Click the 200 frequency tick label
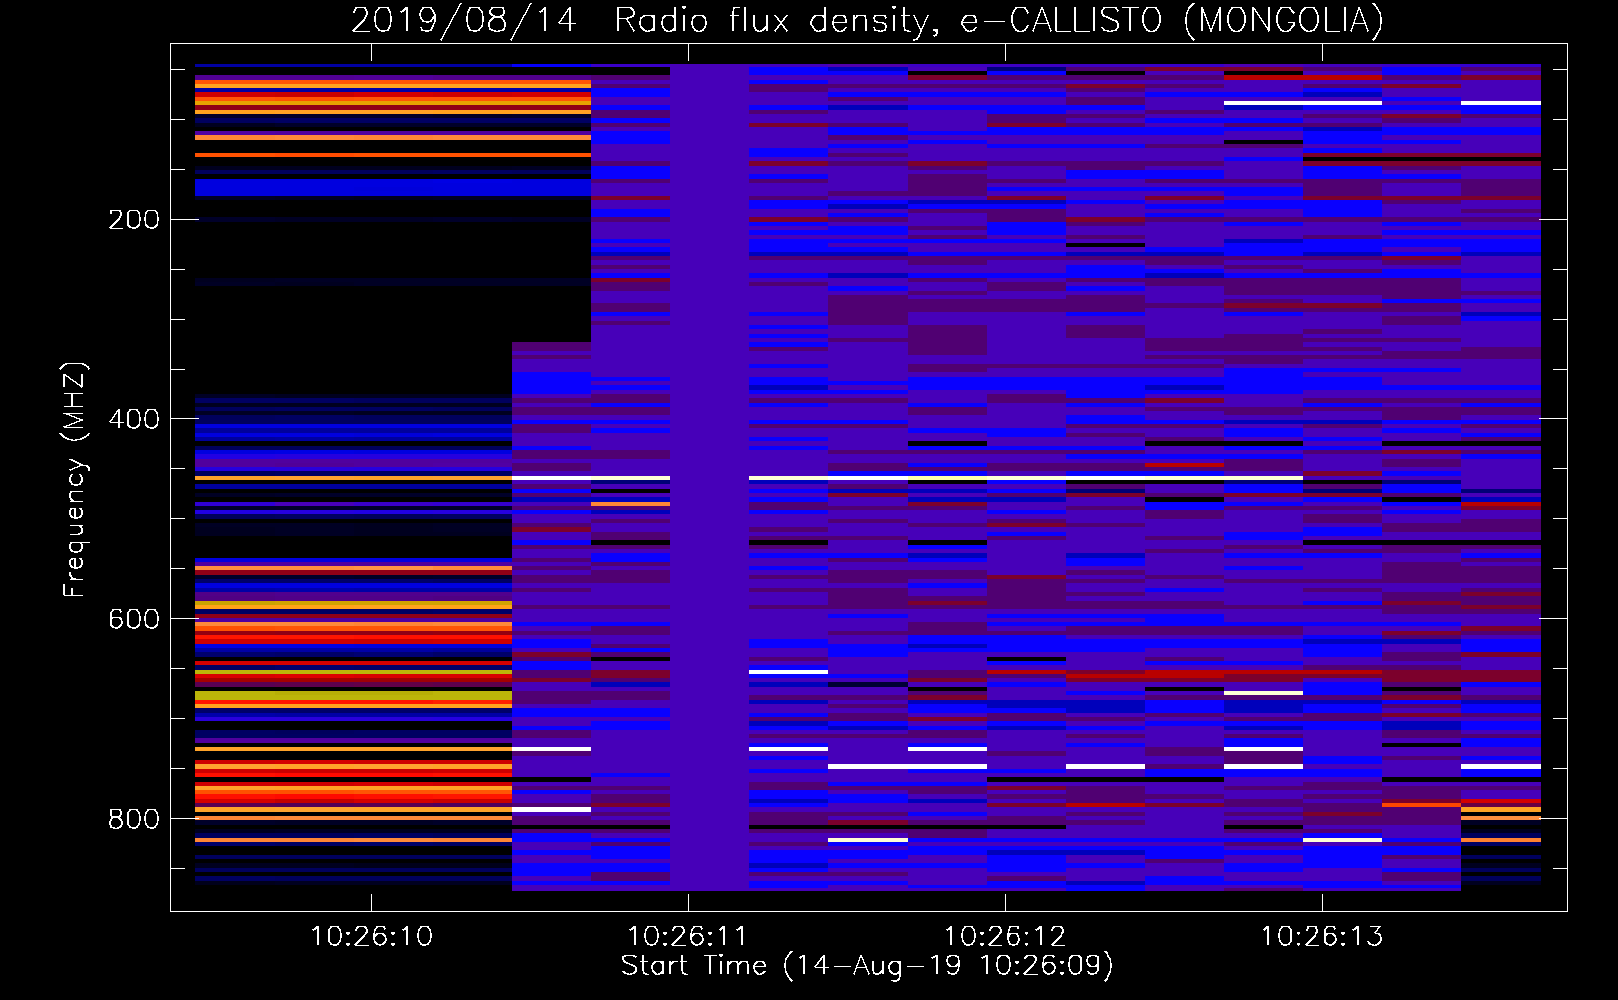Viewport: 1618px width, 1000px height. coord(134,220)
